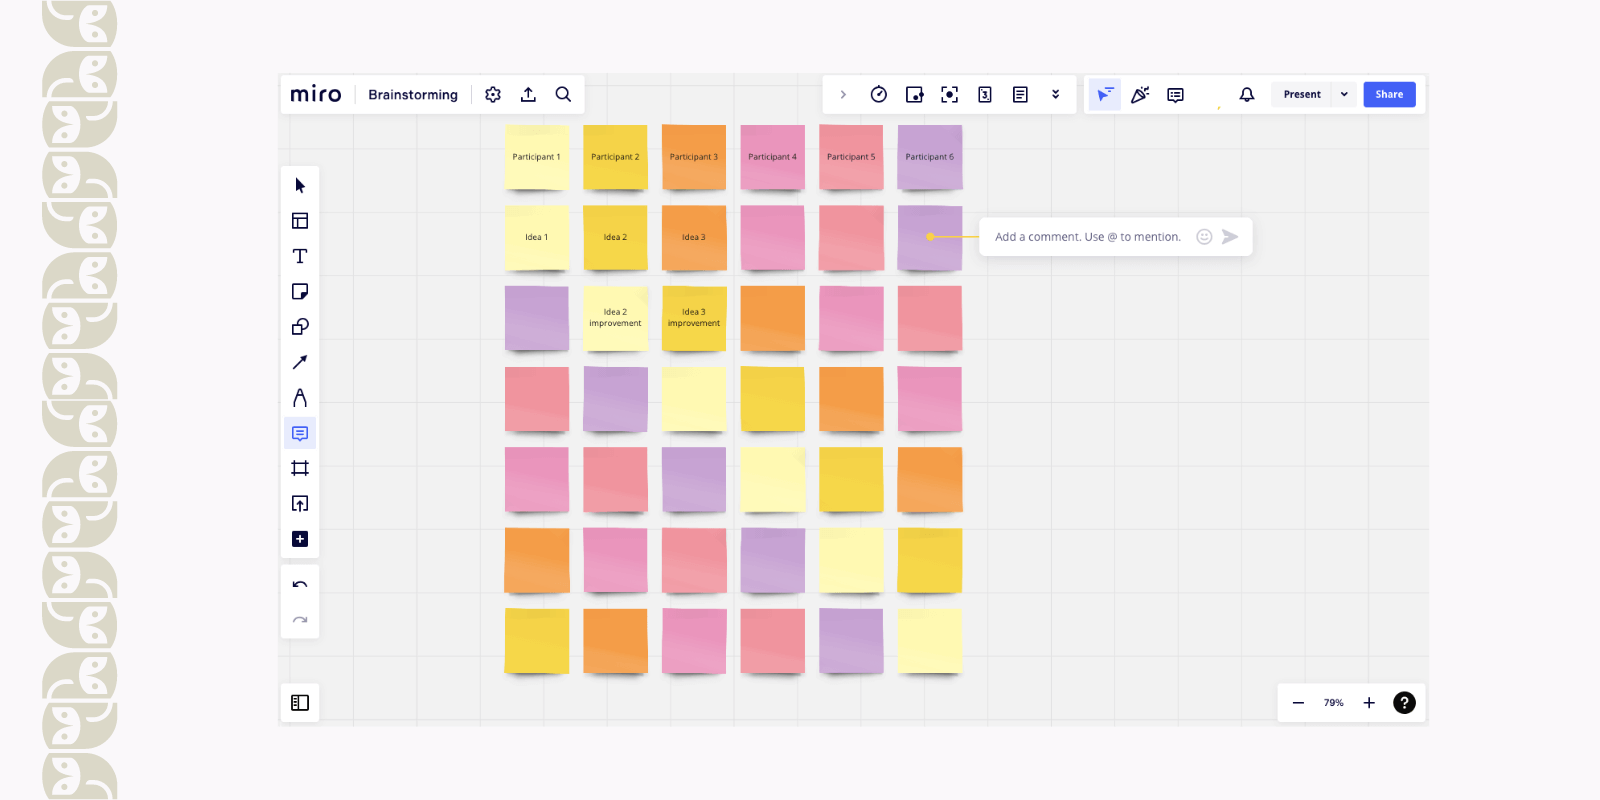Image resolution: width=1600 pixels, height=800 pixels.
Task: Select the Pen tool
Action: tap(300, 398)
